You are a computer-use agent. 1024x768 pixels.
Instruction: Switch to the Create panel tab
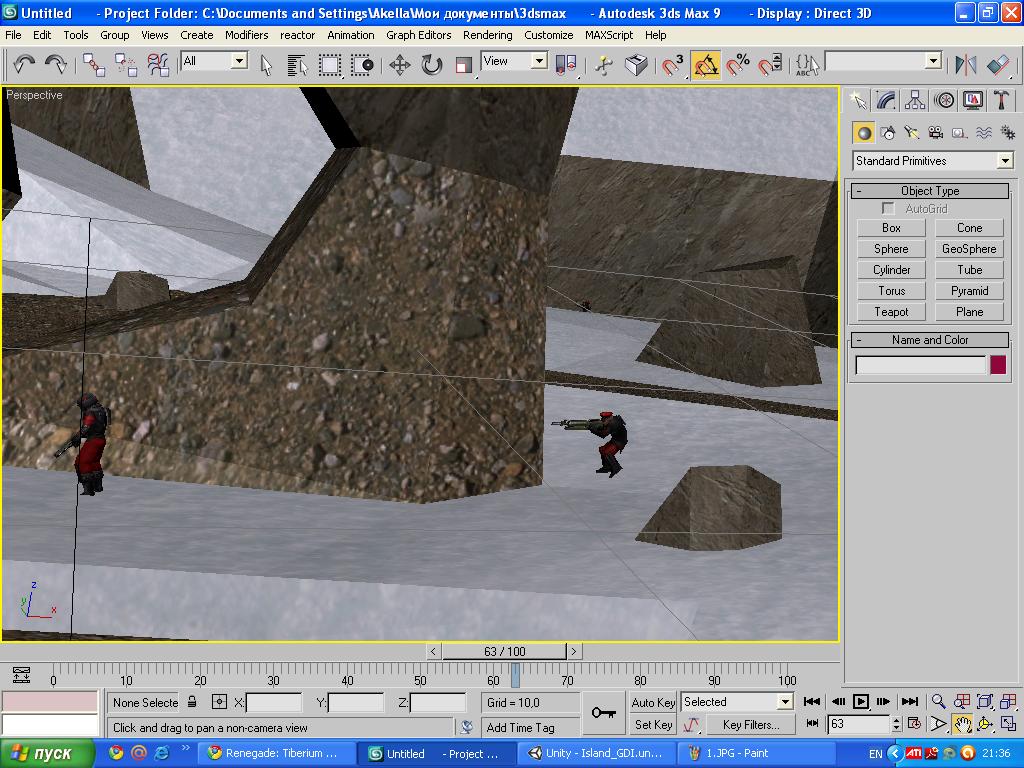(x=858, y=101)
